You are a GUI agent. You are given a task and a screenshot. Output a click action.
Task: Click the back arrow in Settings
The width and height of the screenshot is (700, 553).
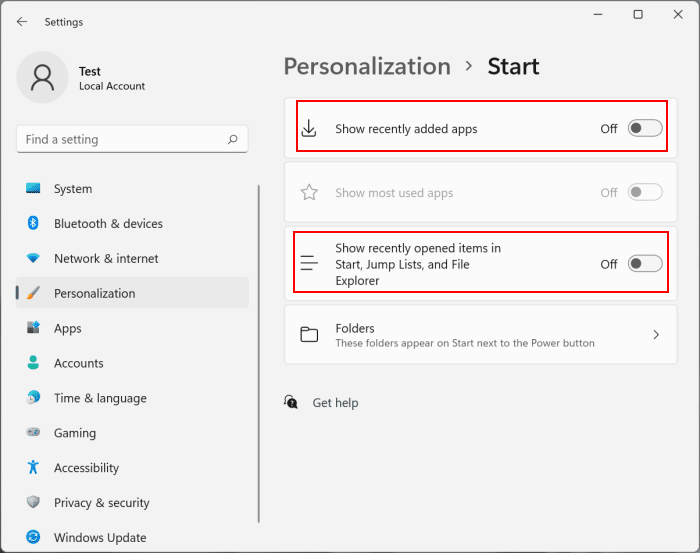(21, 22)
